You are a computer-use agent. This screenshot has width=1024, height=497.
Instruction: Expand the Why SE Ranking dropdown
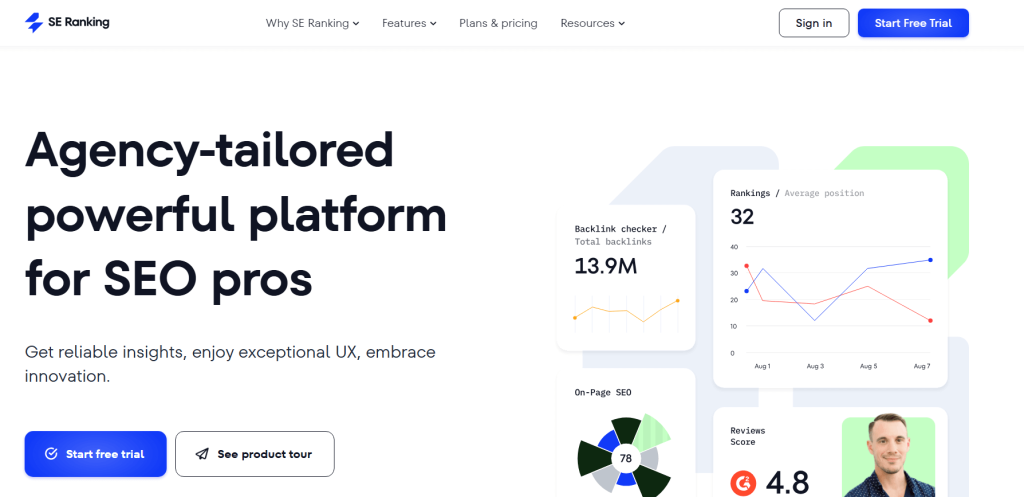[x=312, y=23]
